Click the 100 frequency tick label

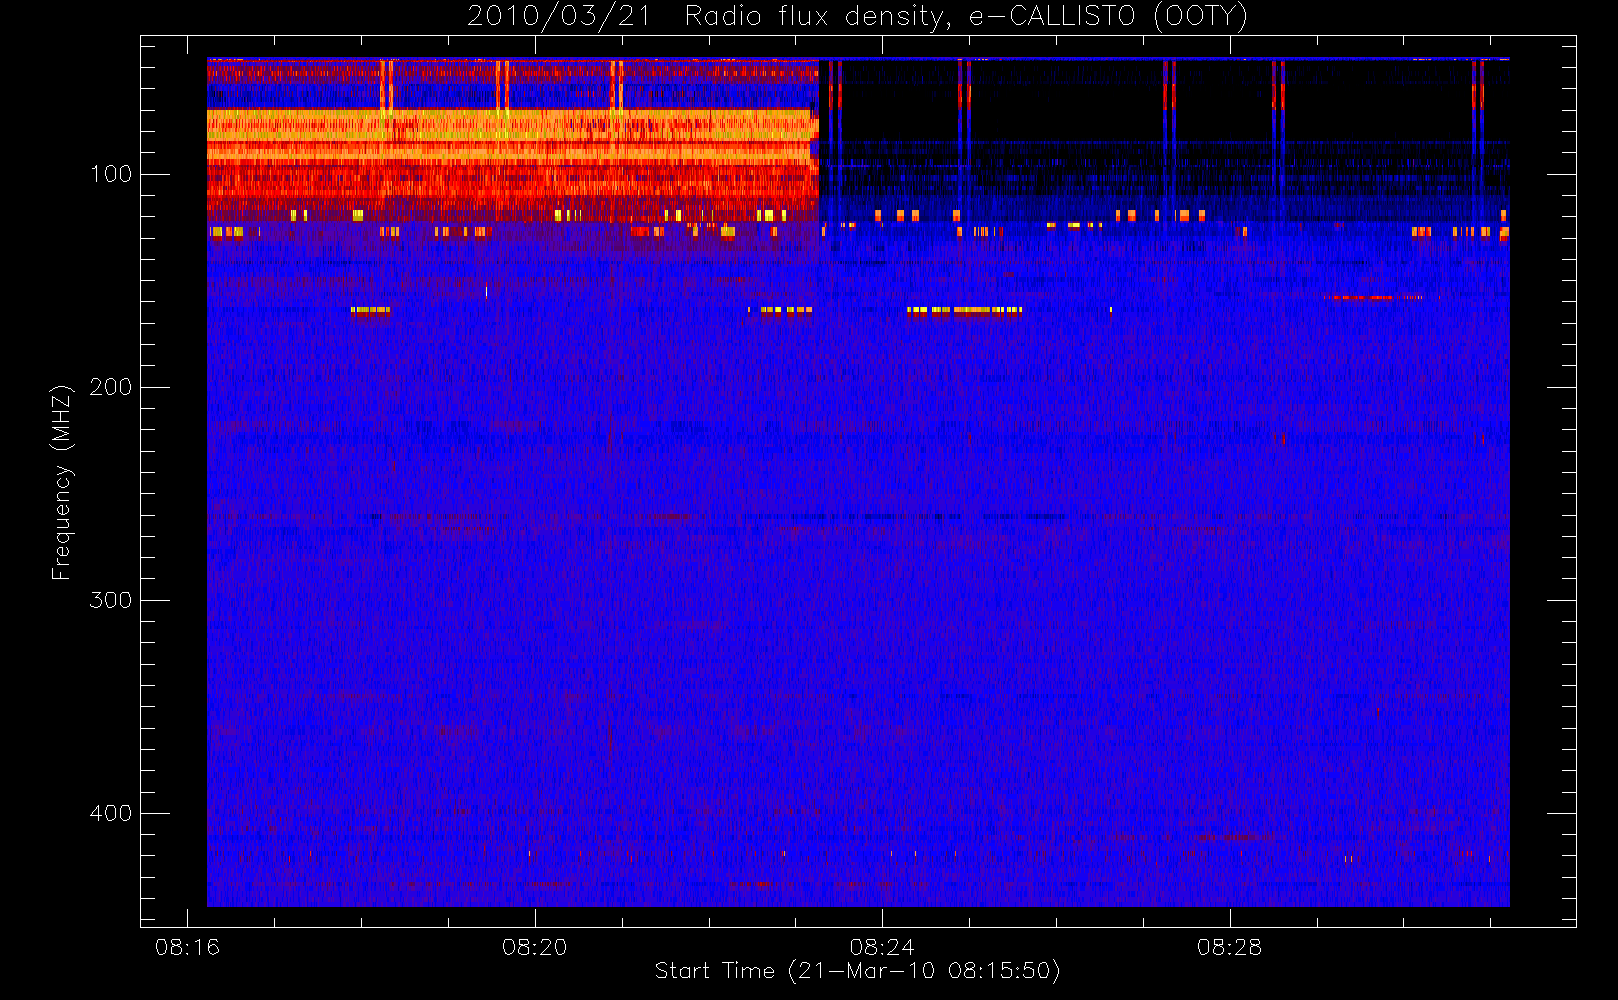click(111, 174)
